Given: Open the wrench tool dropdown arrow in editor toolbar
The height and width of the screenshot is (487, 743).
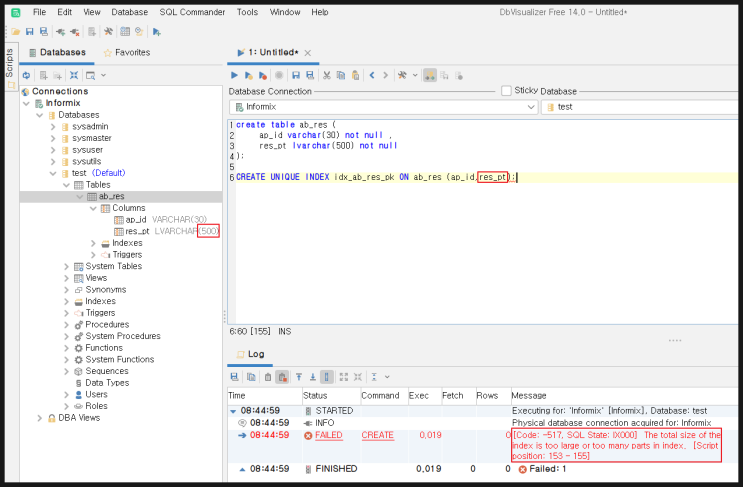Looking at the screenshot, I should [x=415, y=75].
